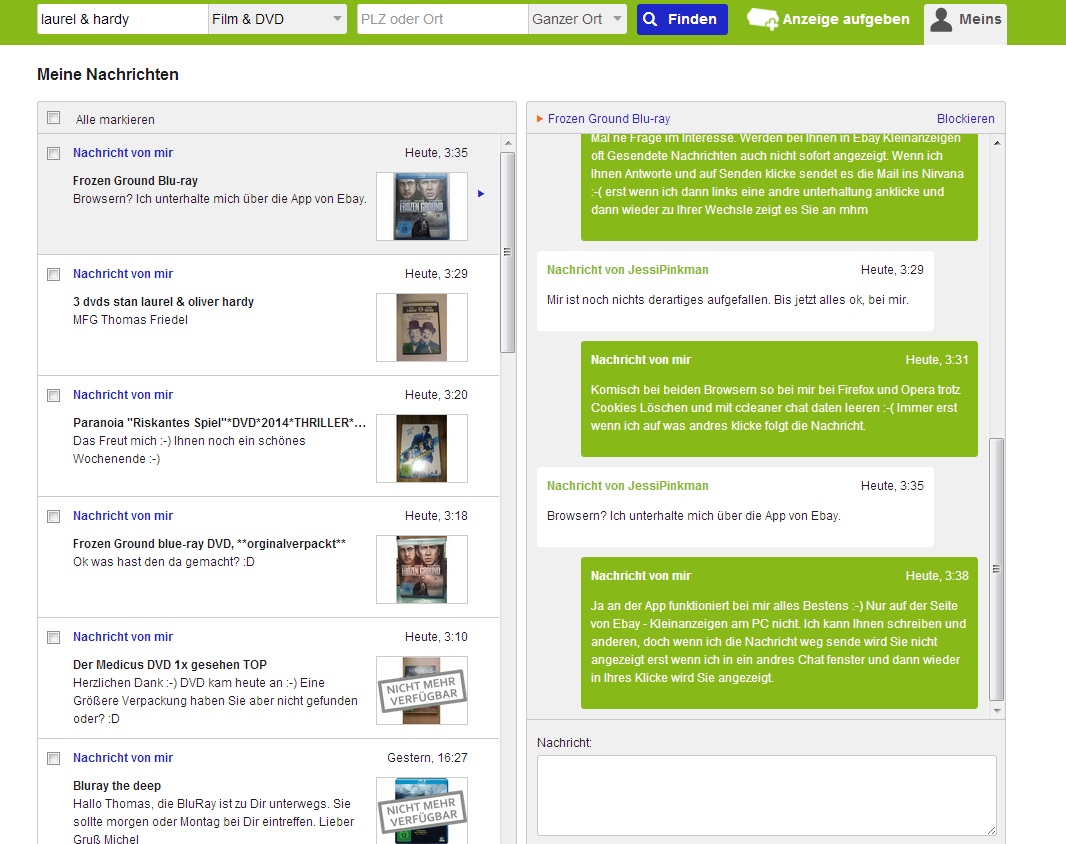
Task: Click the orange arrow before Frozen Ground Blu-ray header
Action: [540, 119]
